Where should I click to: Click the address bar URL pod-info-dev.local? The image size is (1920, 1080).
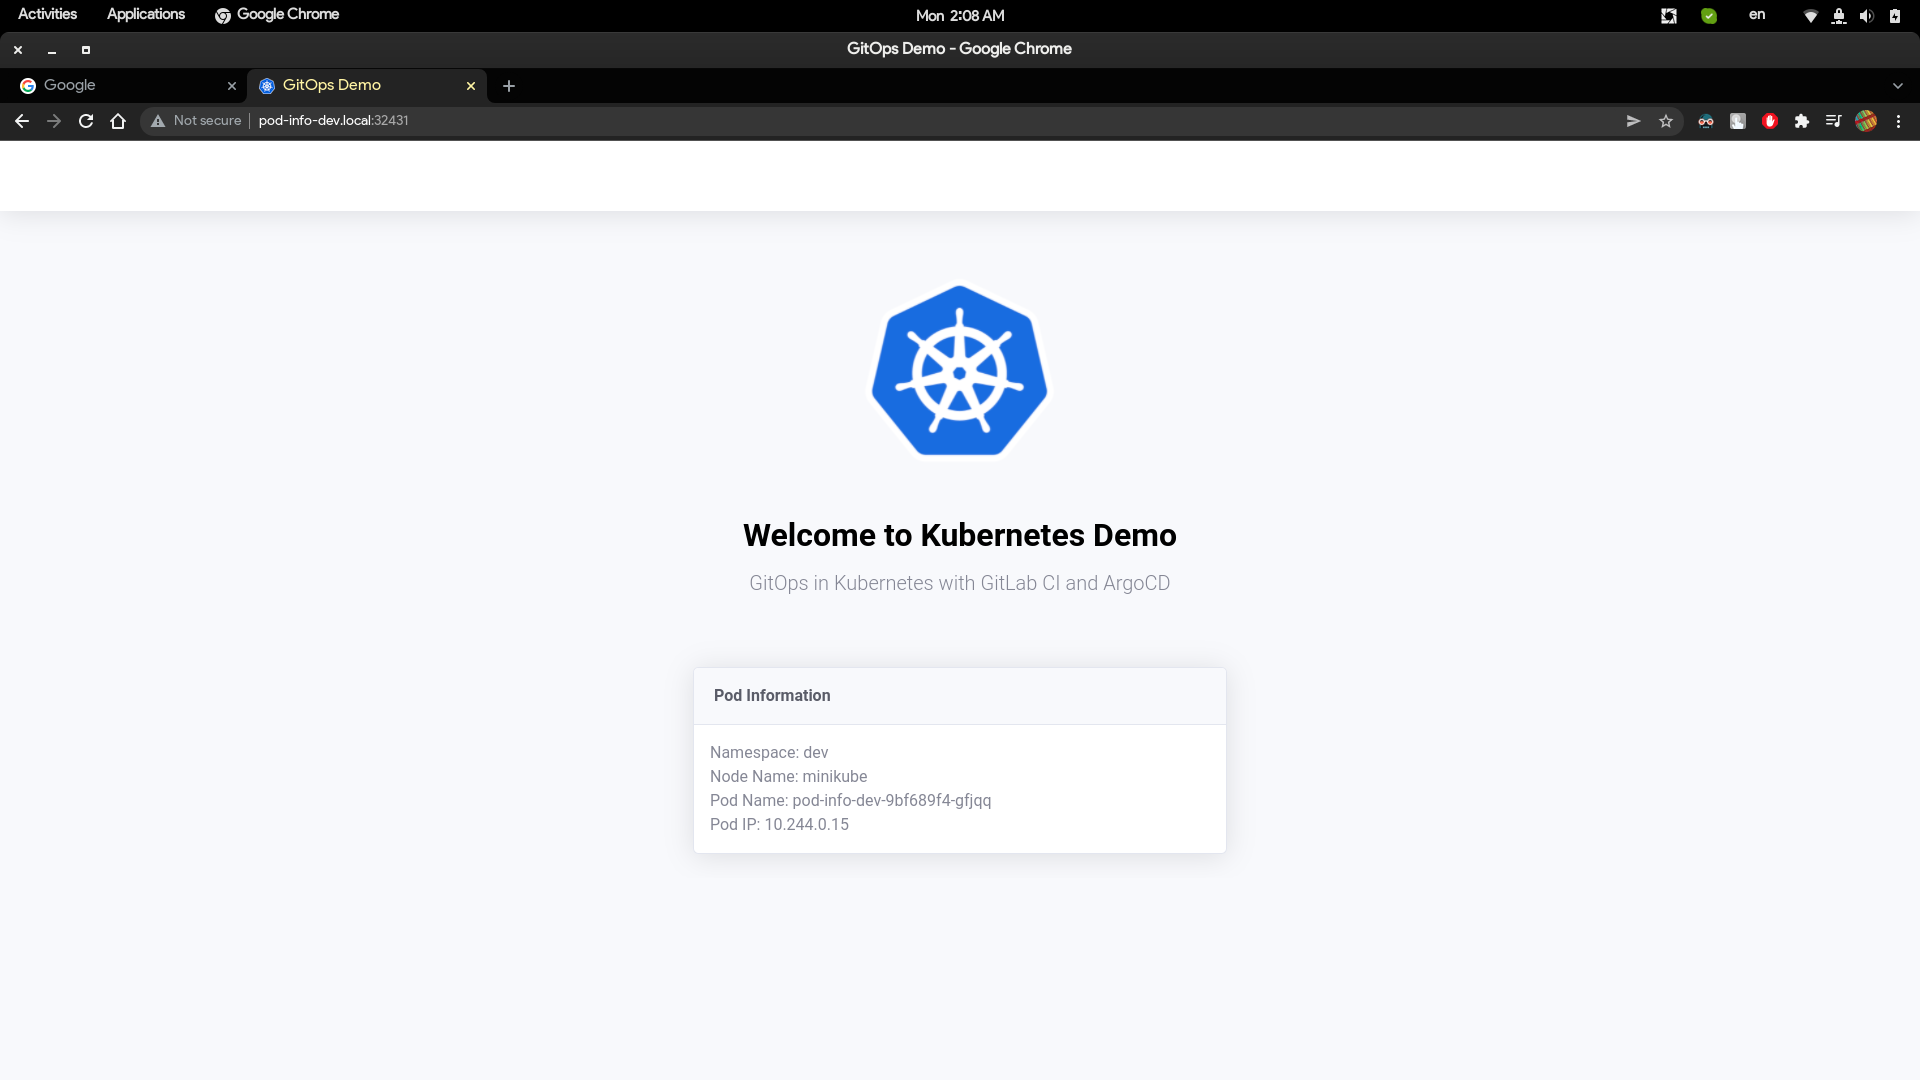click(333, 120)
